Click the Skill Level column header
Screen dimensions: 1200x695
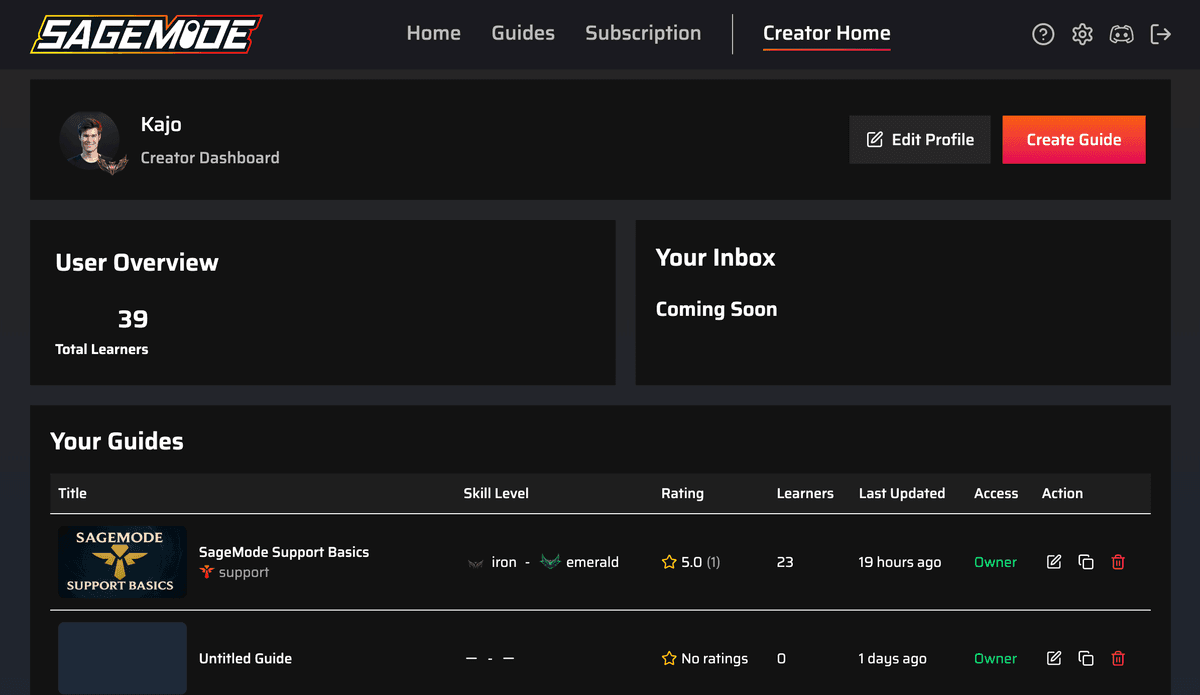(x=496, y=493)
